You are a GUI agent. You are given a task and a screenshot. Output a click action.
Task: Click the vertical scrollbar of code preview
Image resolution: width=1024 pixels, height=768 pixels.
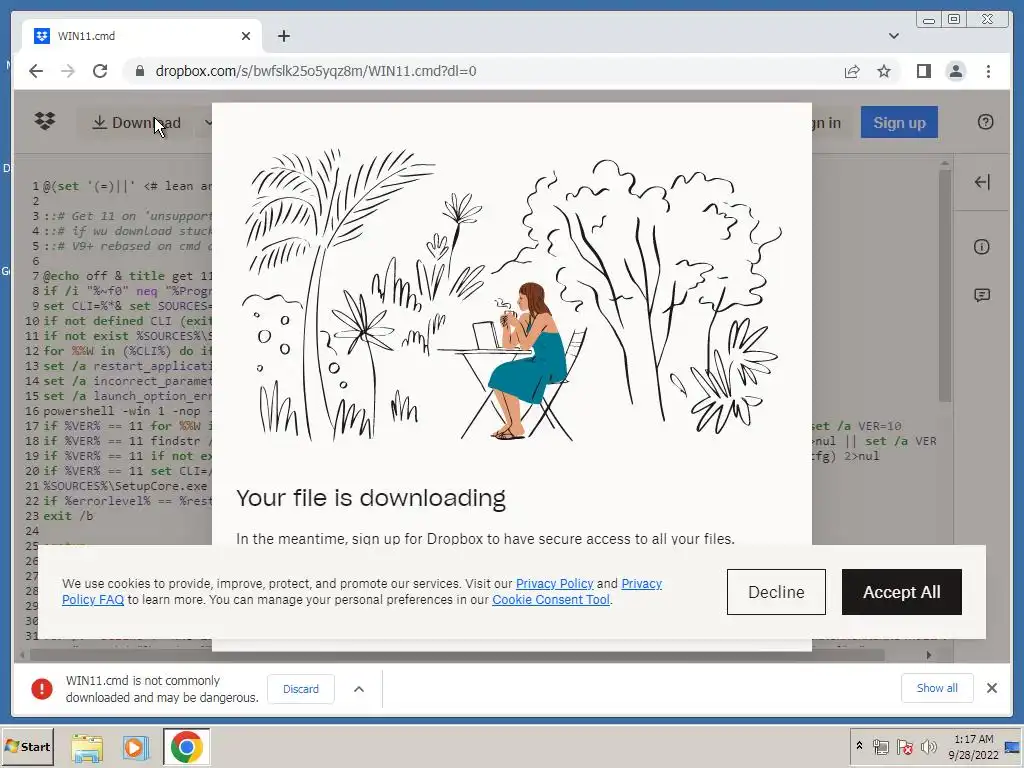944,284
